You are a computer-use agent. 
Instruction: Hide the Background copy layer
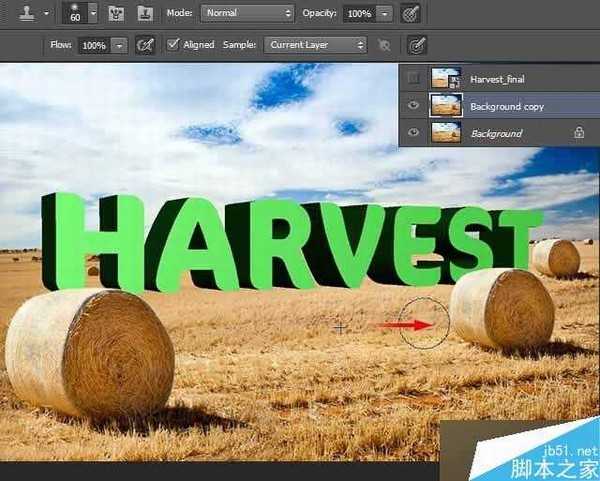[411, 105]
